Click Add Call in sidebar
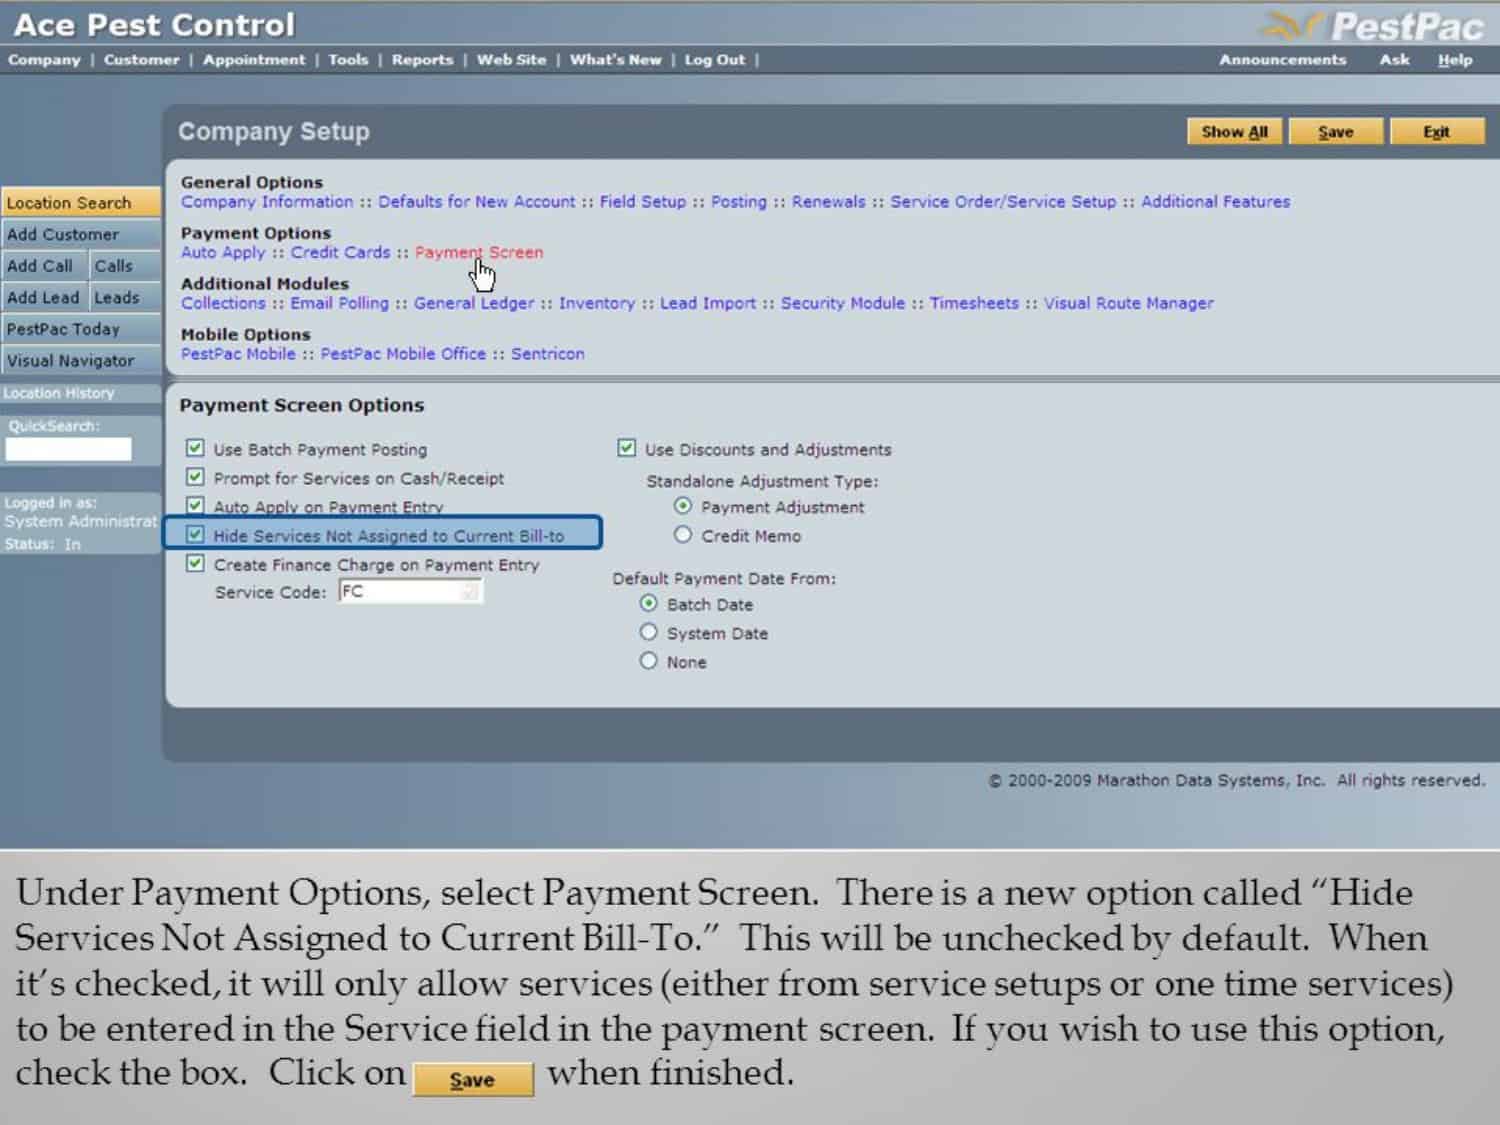Image resolution: width=1500 pixels, height=1125 pixels. [x=44, y=266]
